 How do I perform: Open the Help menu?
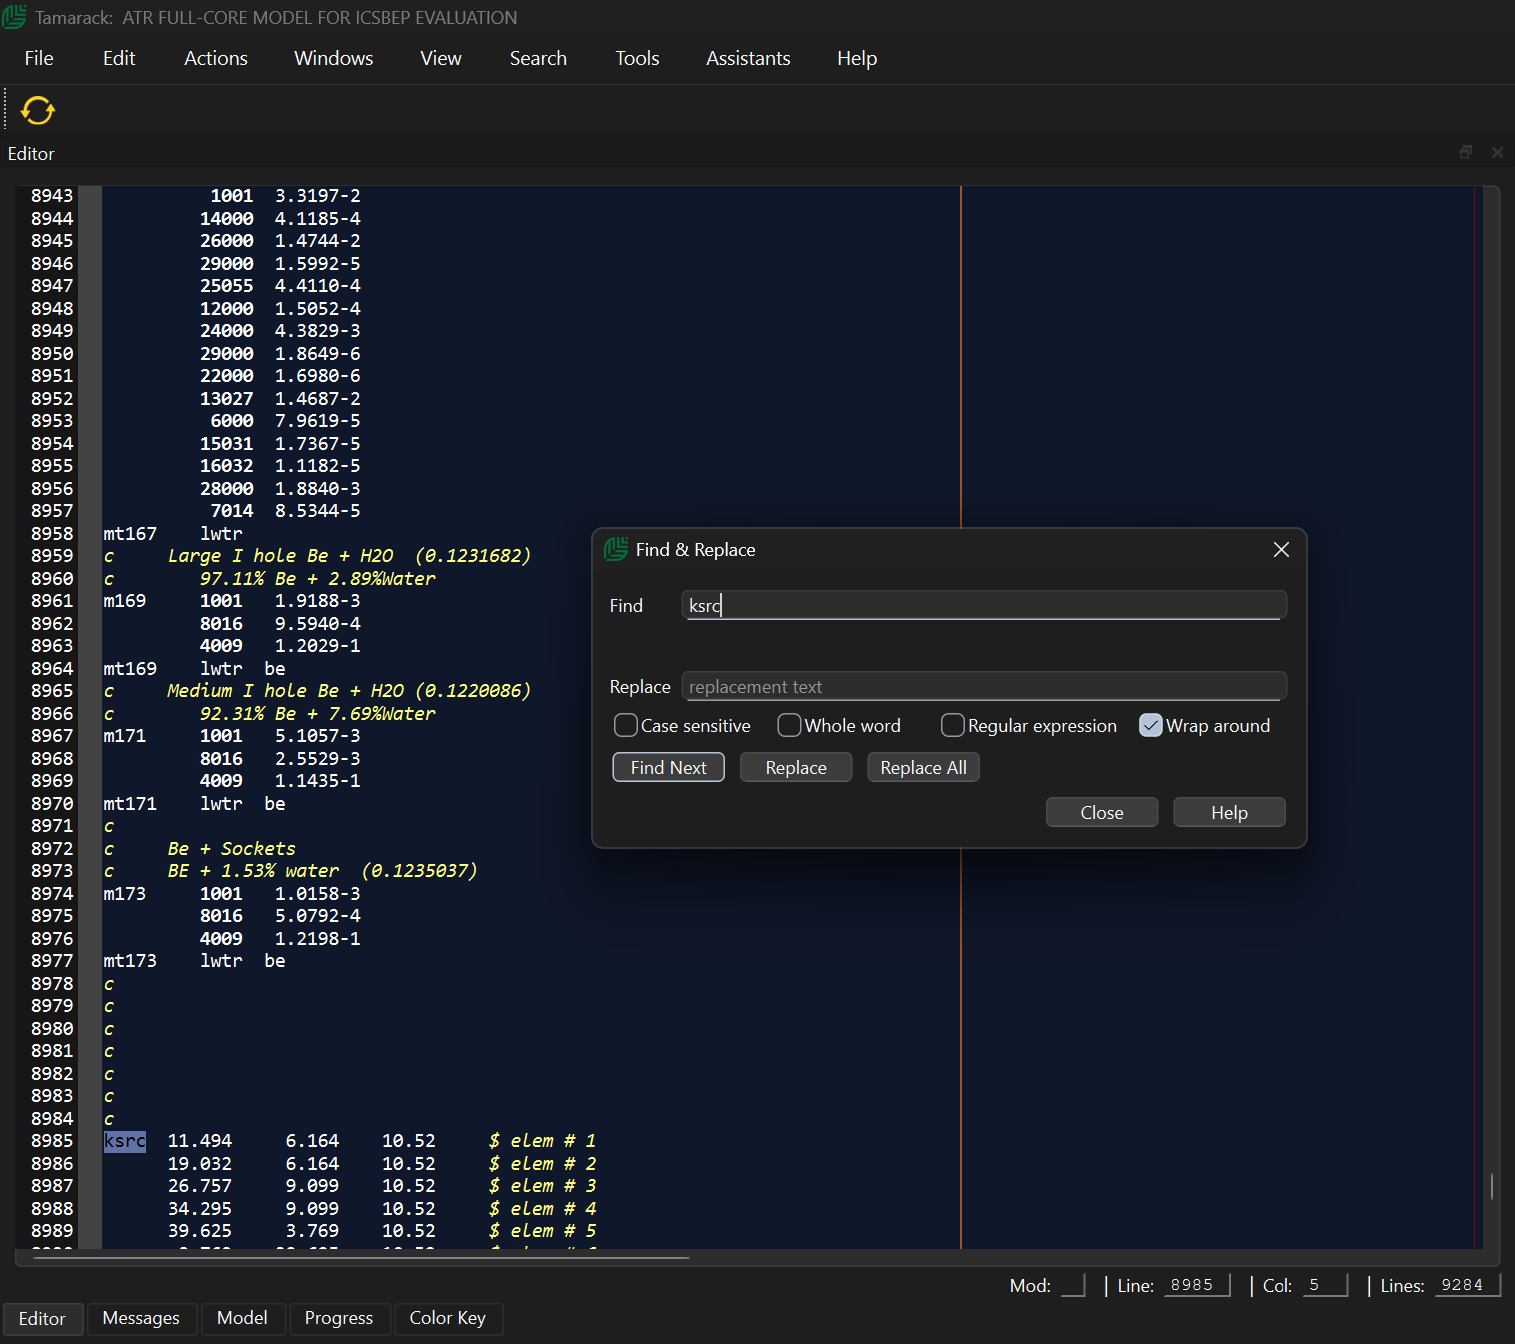(x=857, y=58)
